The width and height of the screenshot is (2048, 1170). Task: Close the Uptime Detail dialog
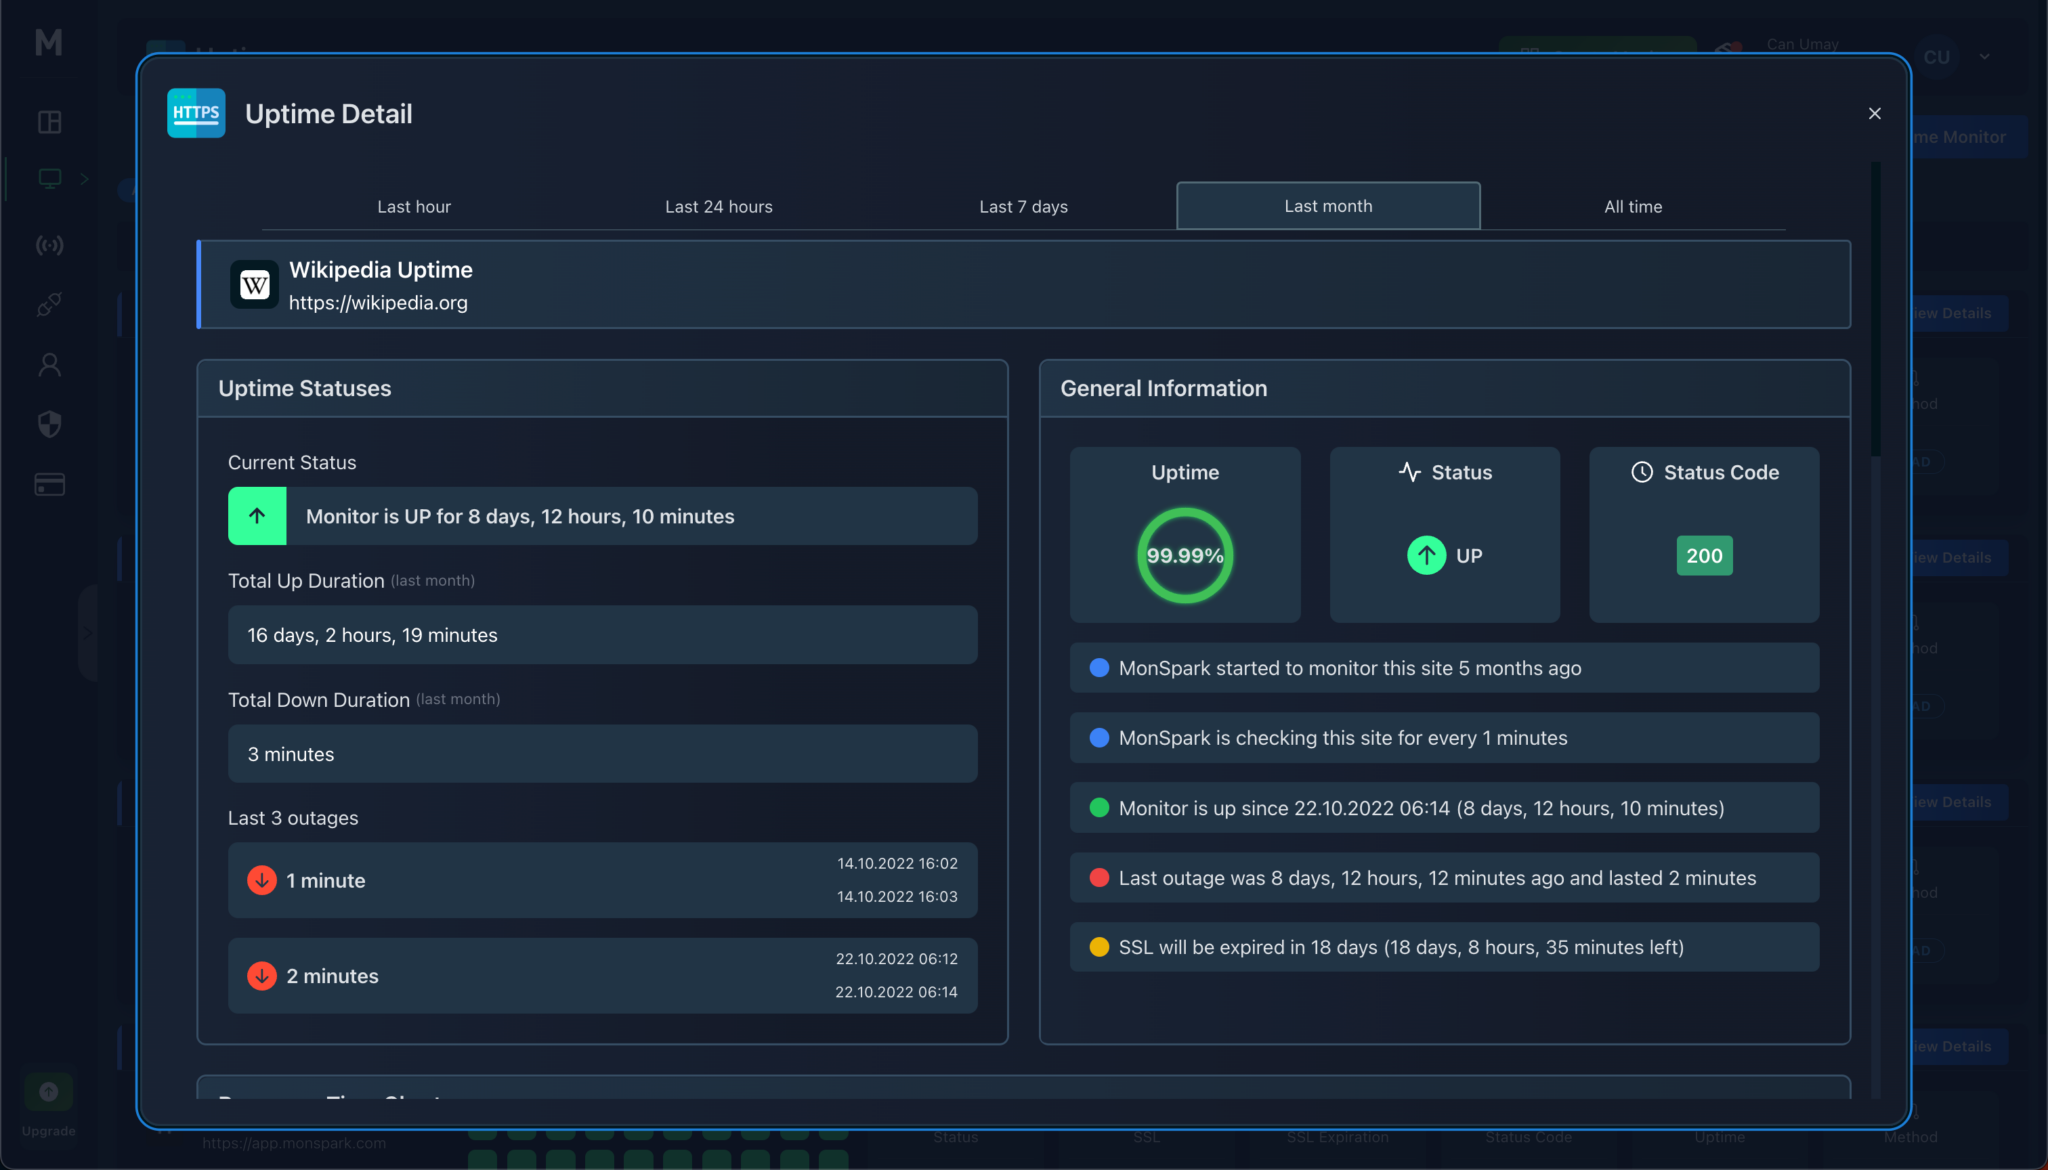pyautogui.click(x=1874, y=114)
